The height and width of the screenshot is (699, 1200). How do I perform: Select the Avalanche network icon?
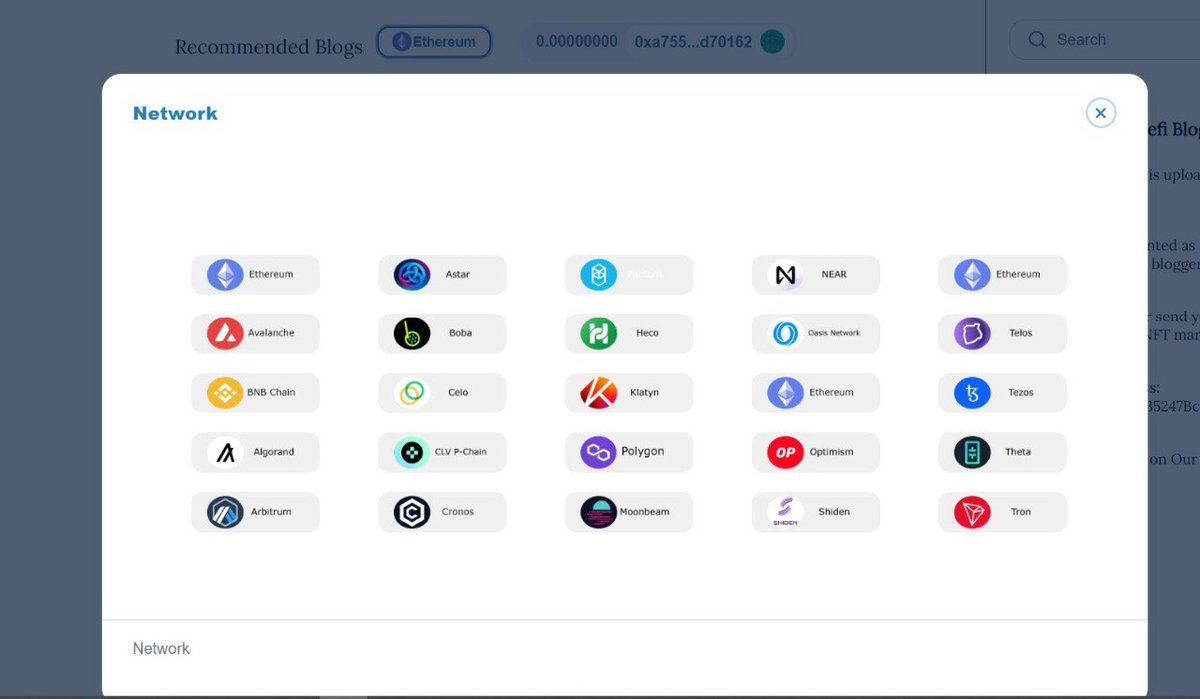(x=225, y=333)
